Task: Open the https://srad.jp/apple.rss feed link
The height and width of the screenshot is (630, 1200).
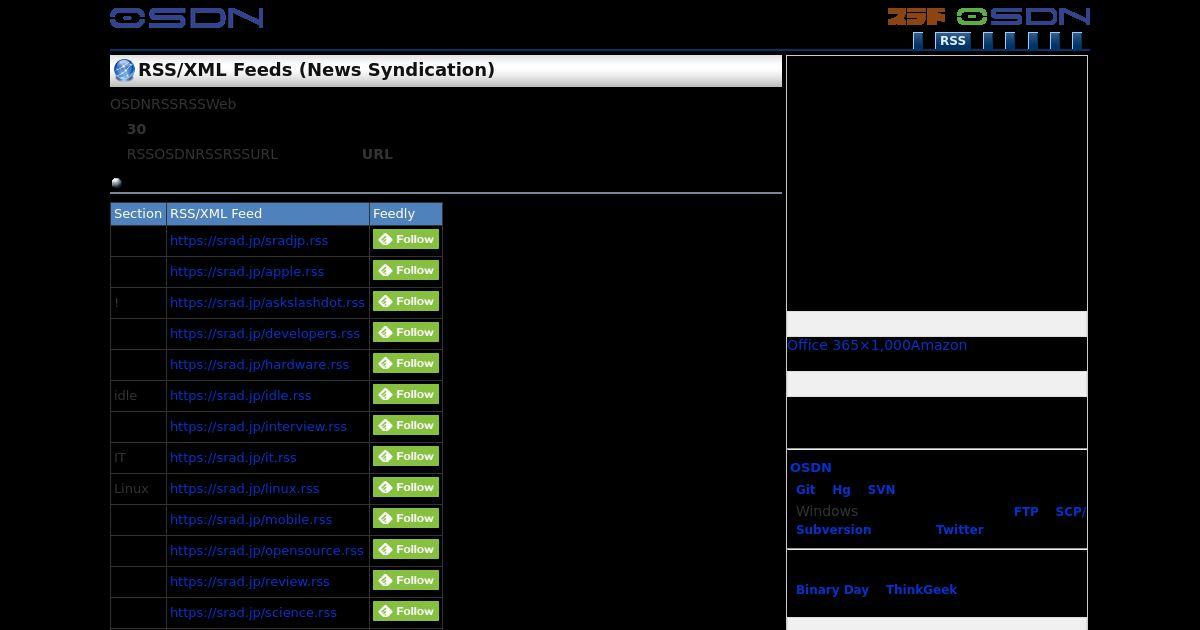Action: tap(247, 271)
